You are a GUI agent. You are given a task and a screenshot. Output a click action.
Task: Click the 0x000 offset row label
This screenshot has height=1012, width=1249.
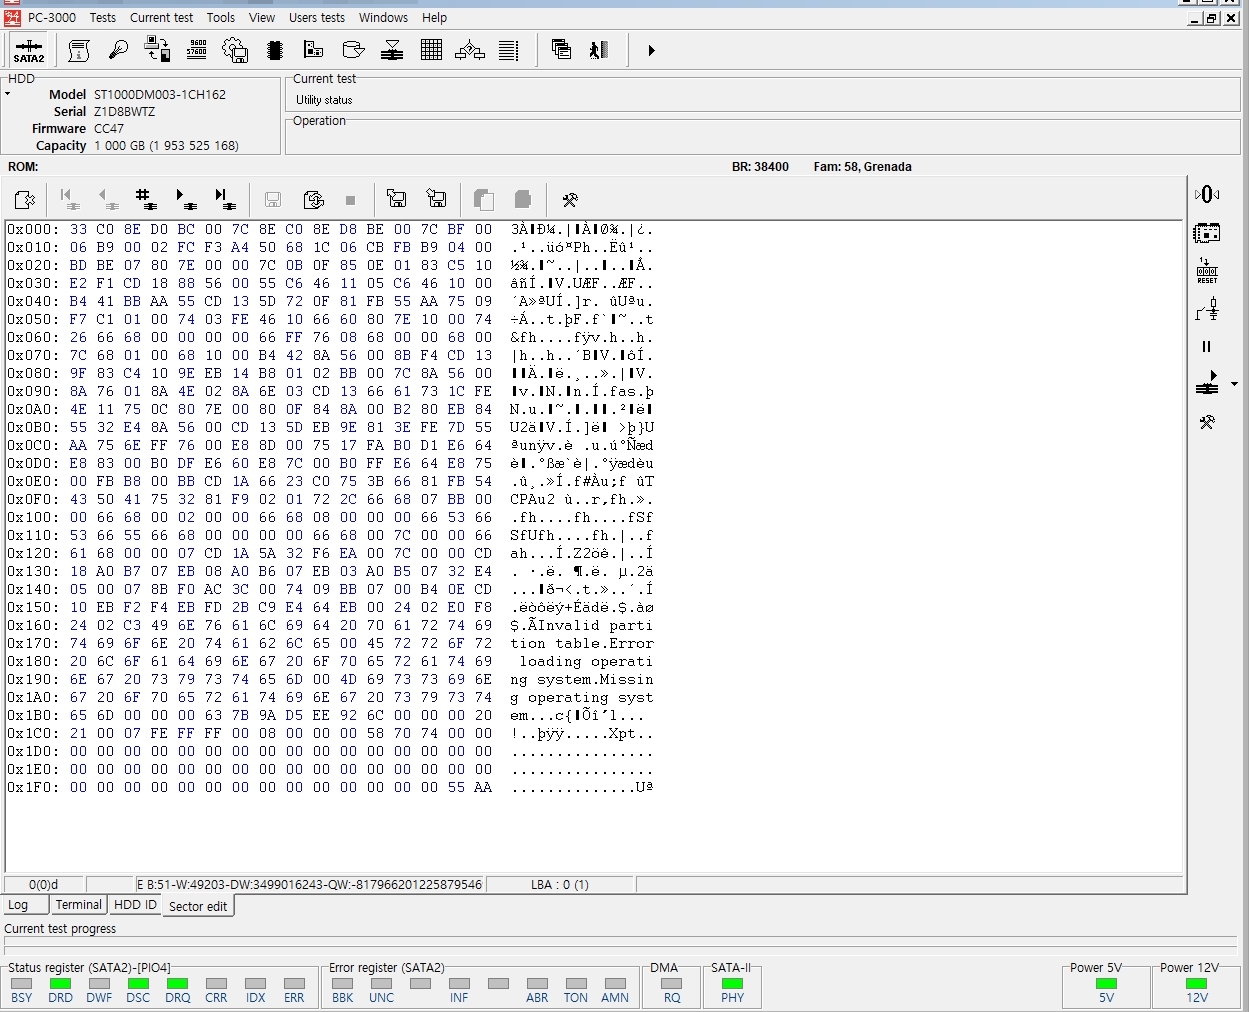[33, 229]
